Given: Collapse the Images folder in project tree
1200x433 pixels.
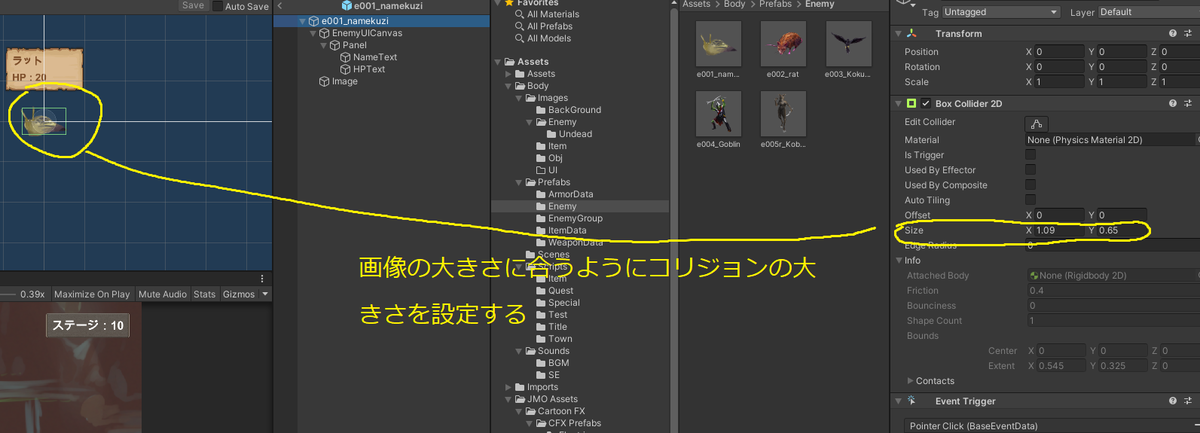Looking at the screenshot, I should pos(519,98).
